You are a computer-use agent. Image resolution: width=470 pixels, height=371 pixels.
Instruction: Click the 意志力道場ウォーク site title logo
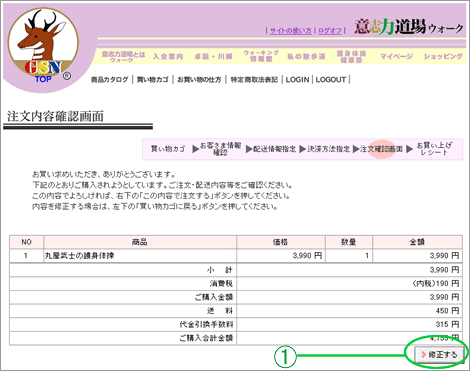tap(409, 27)
